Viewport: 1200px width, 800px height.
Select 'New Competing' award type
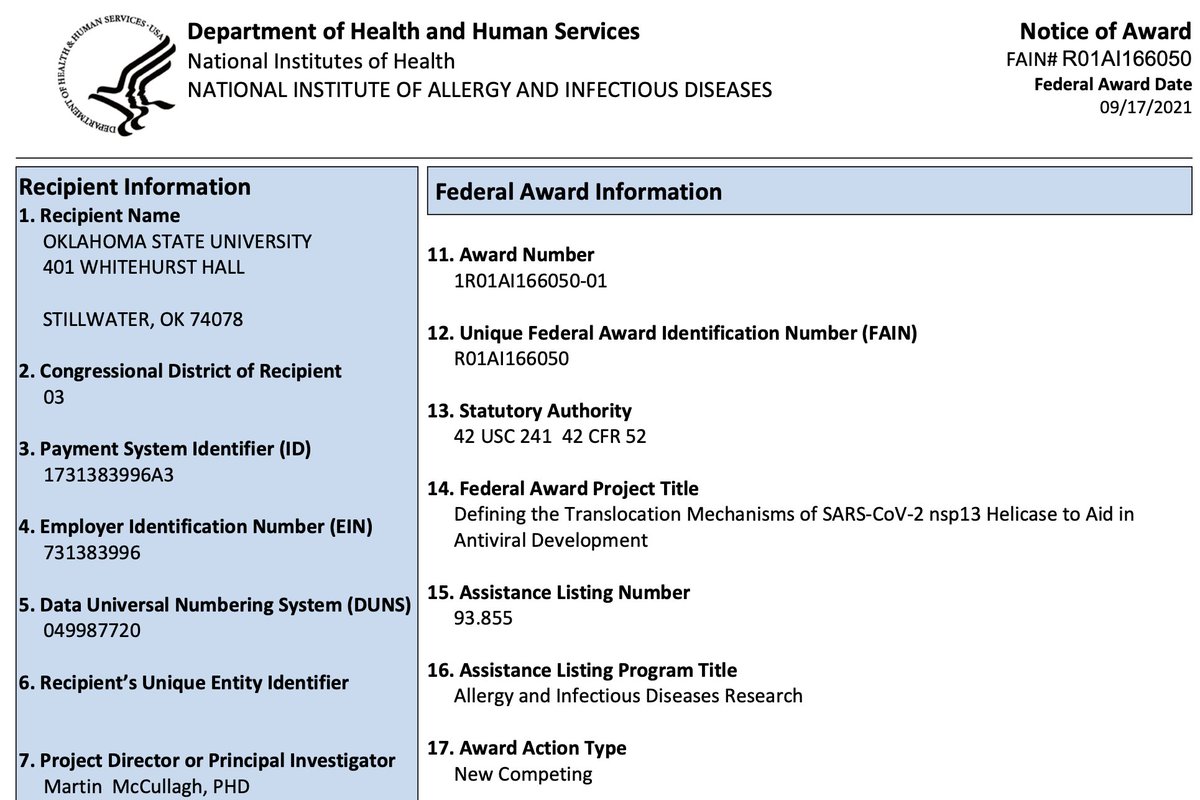[x=523, y=775]
